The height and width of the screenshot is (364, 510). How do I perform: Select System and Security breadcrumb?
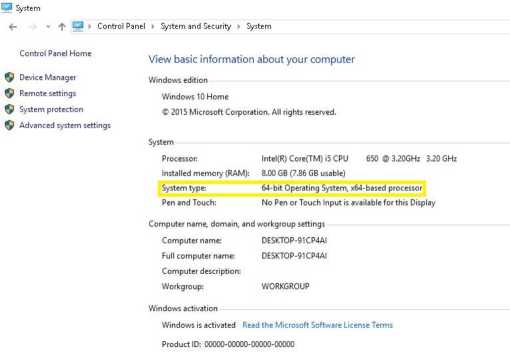click(196, 26)
